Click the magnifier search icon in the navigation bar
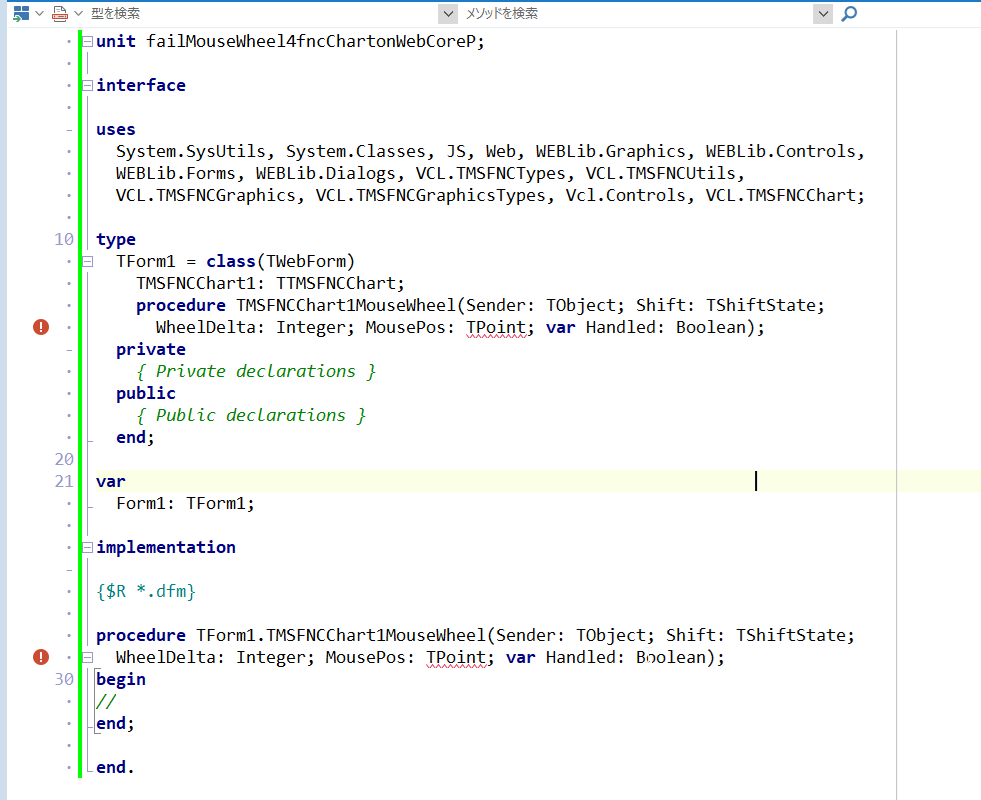 [x=849, y=13]
